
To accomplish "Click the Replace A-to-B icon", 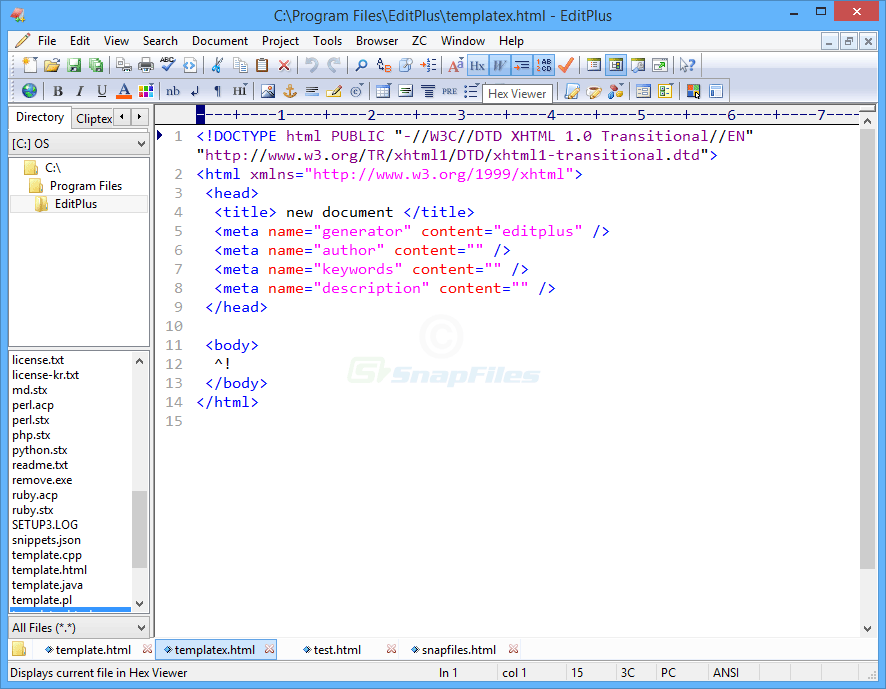I will (384, 65).
